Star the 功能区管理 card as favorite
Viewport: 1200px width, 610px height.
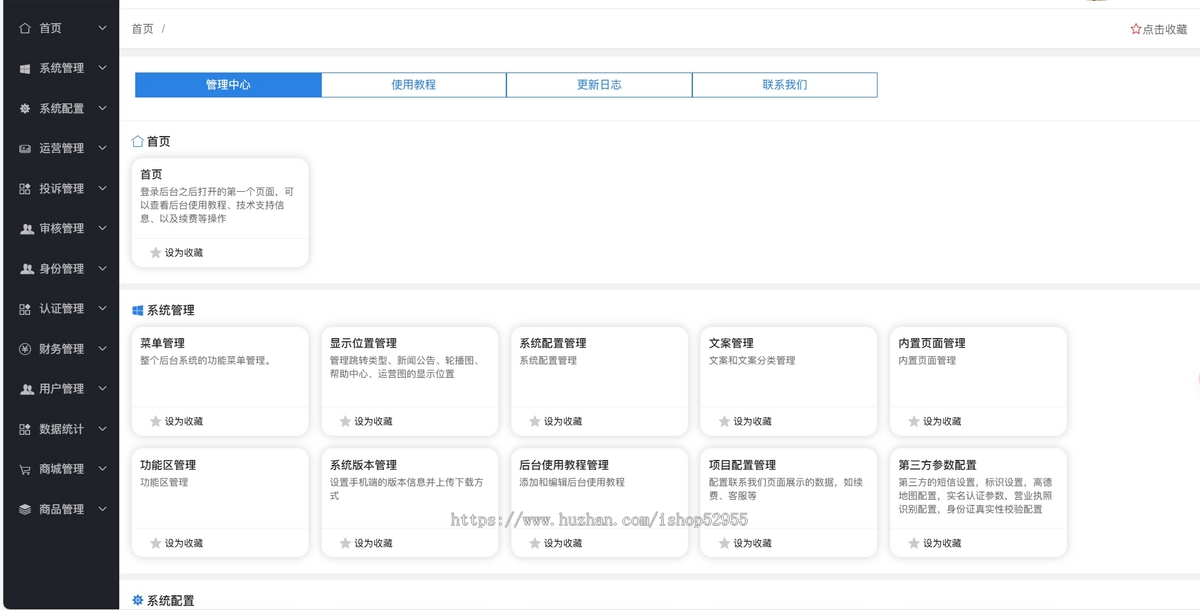(155, 543)
